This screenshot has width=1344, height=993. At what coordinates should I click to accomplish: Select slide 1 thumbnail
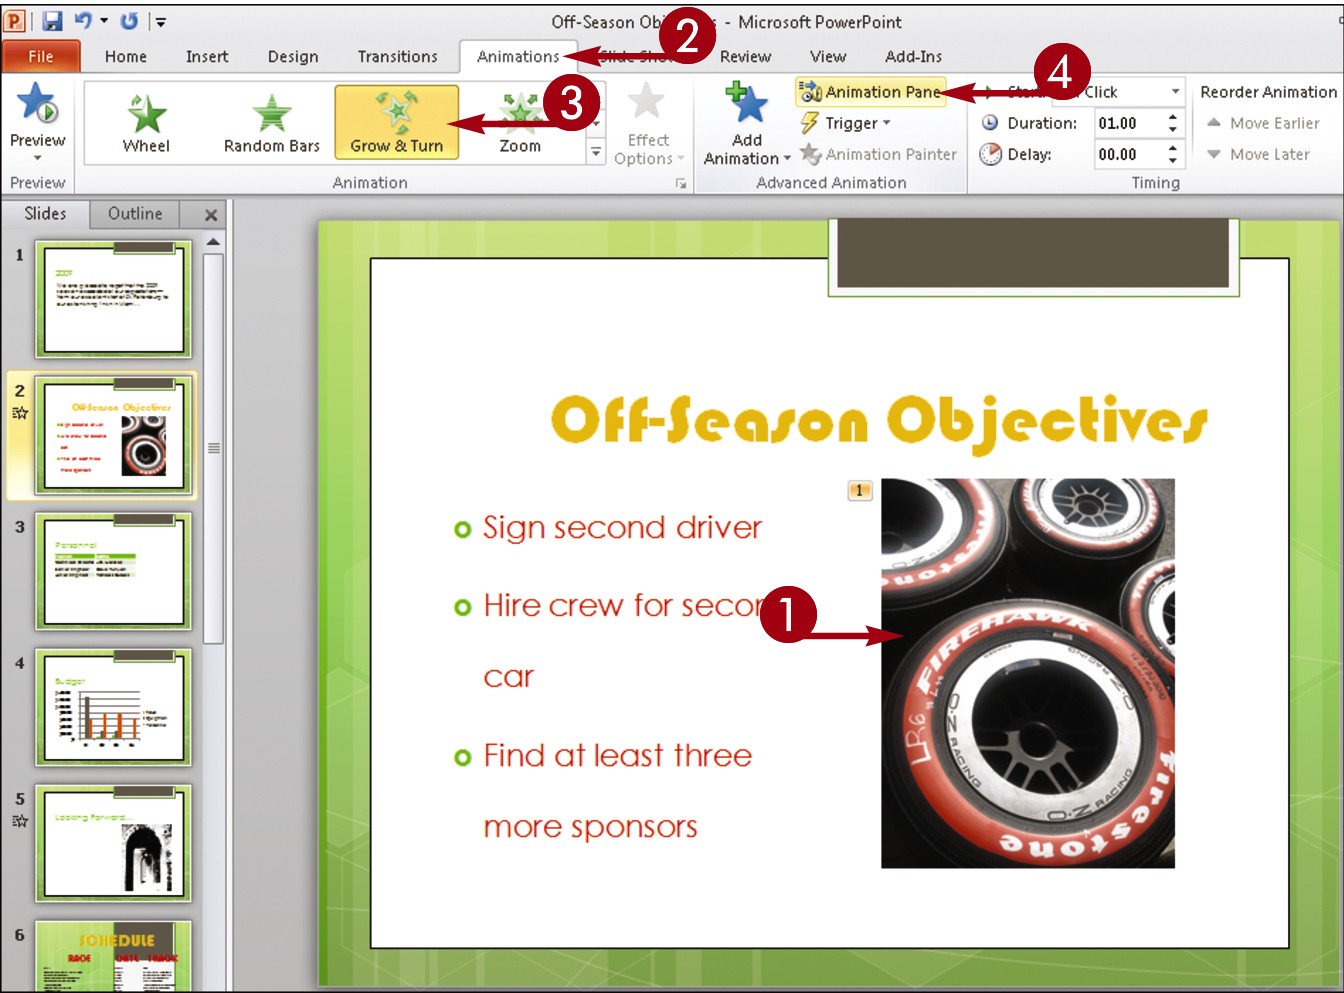point(114,299)
